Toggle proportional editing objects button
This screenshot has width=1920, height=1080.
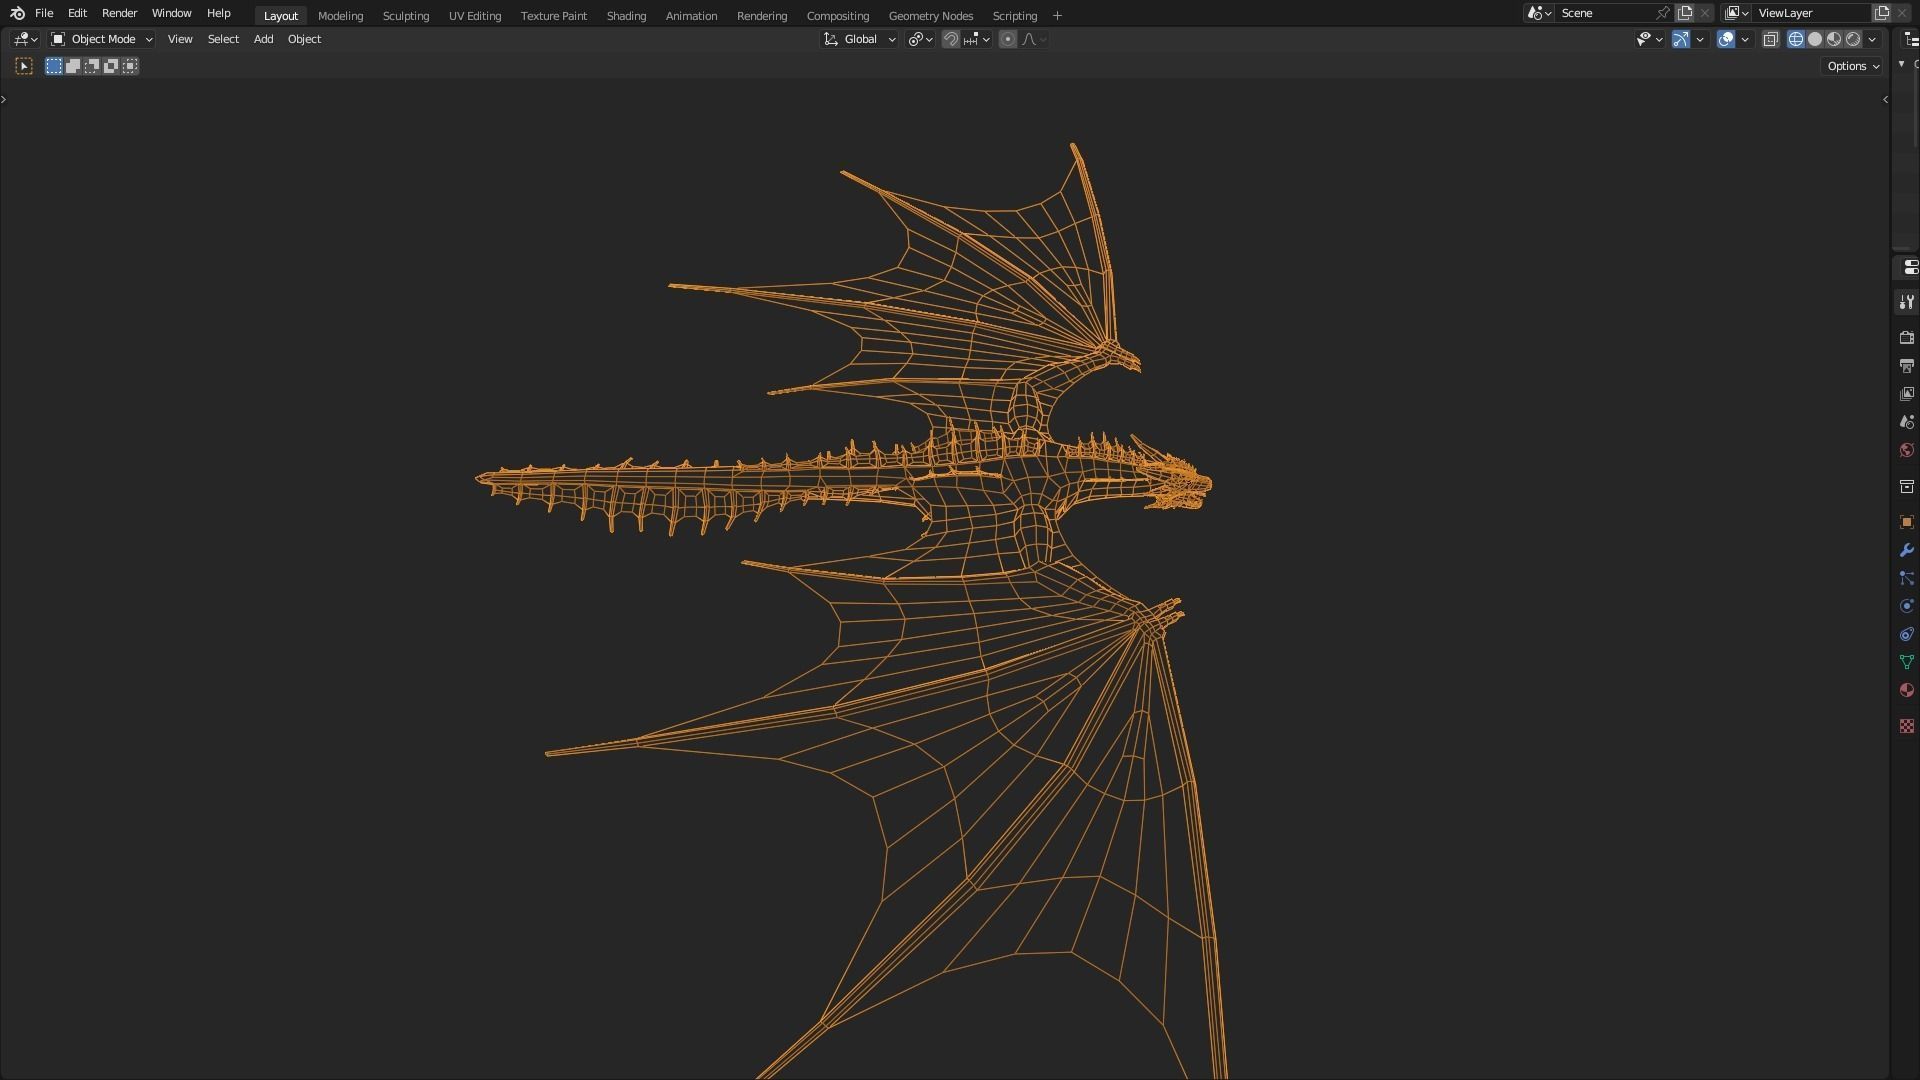coord(1008,39)
